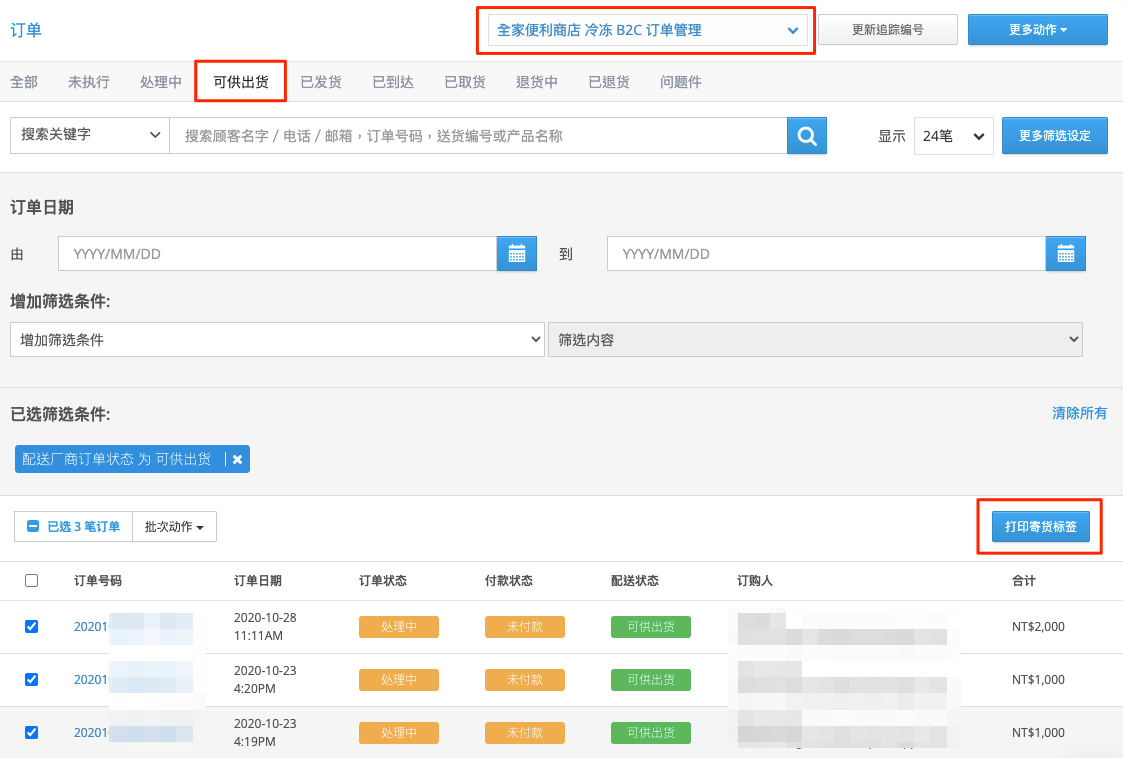This screenshot has height=758, width=1123.
Task: Click 未付款 badge in 2020-10-28 row
Action: [x=525, y=627]
